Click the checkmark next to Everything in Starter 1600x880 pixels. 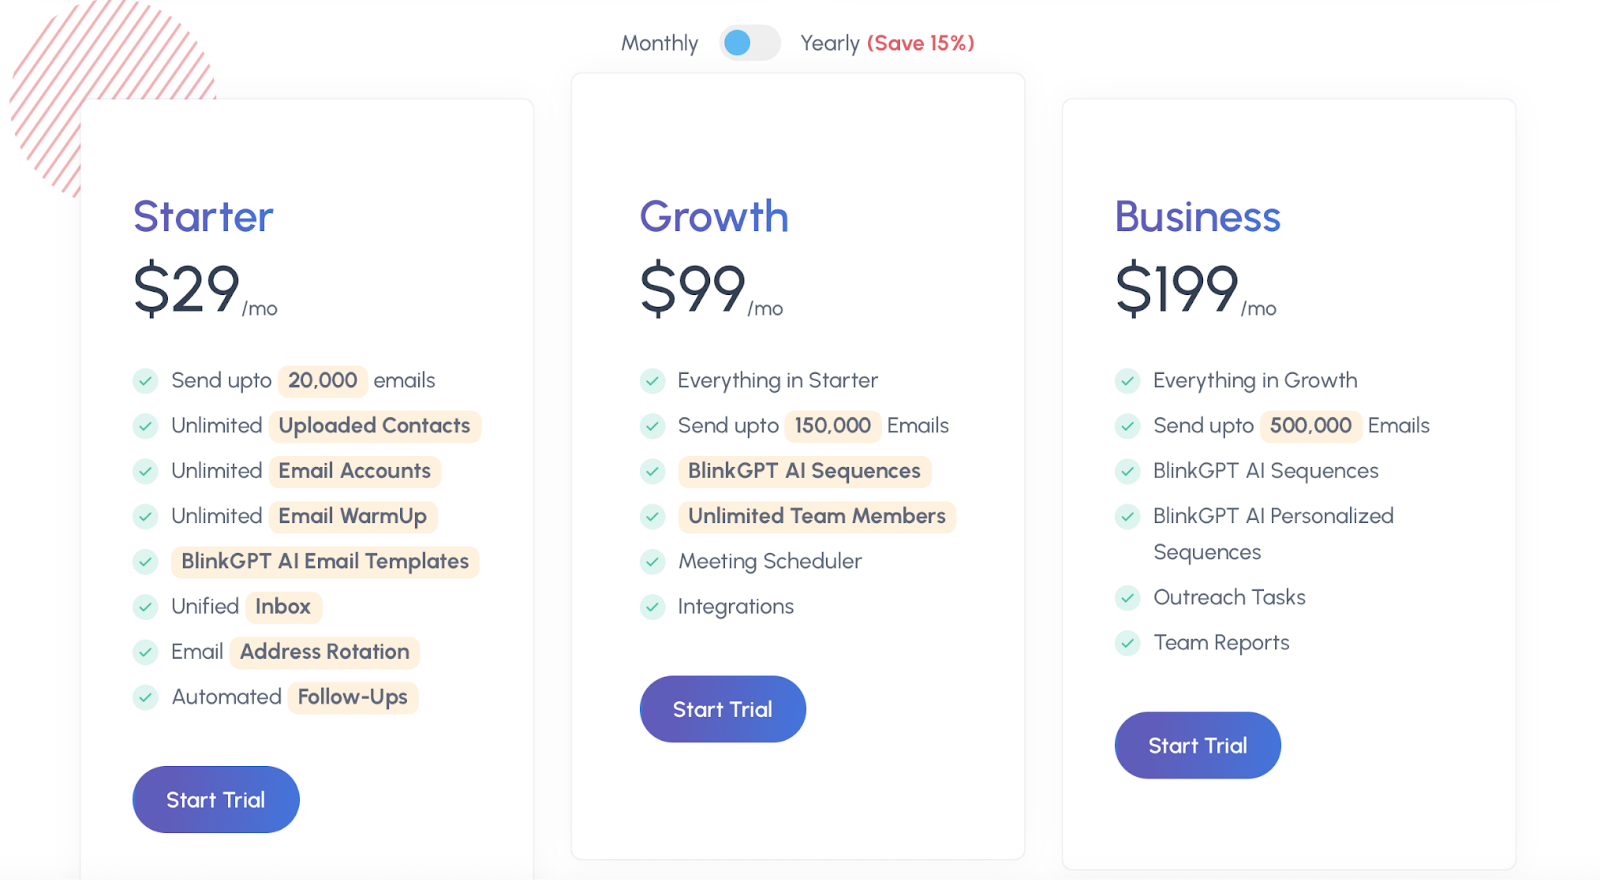click(652, 381)
